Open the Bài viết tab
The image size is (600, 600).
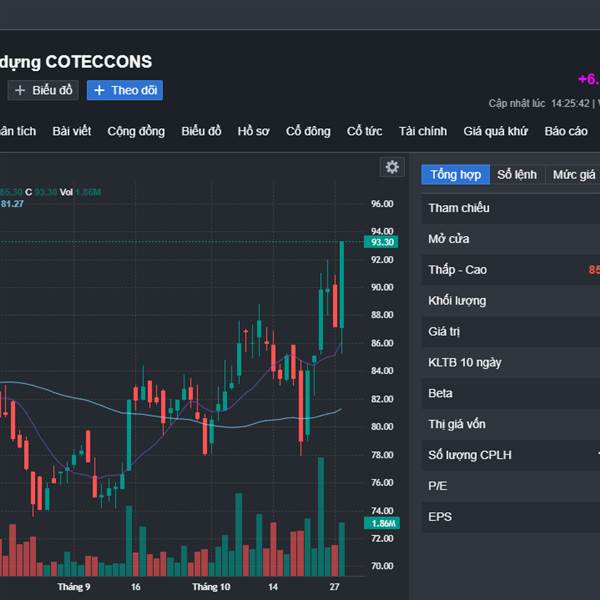coord(72,131)
